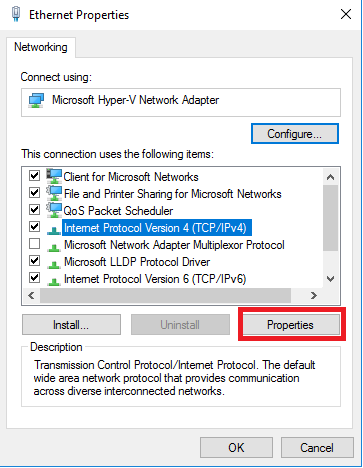The width and height of the screenshot is (363, 468).
Task: Select the Networking tab
Action: tap(41, 47)
